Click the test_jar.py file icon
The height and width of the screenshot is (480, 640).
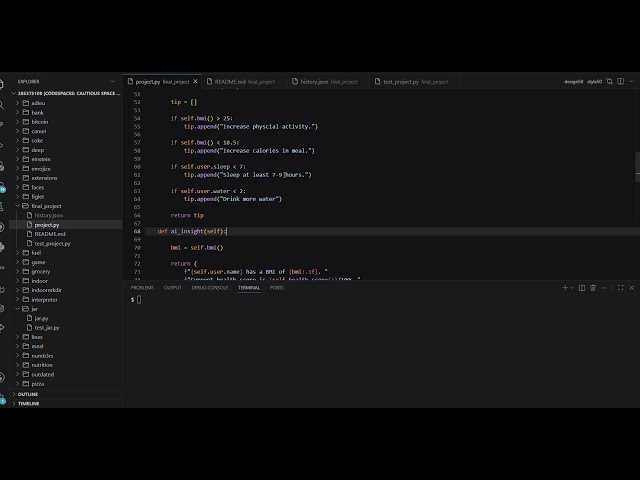pyautogui.click(x=29, y=327)
